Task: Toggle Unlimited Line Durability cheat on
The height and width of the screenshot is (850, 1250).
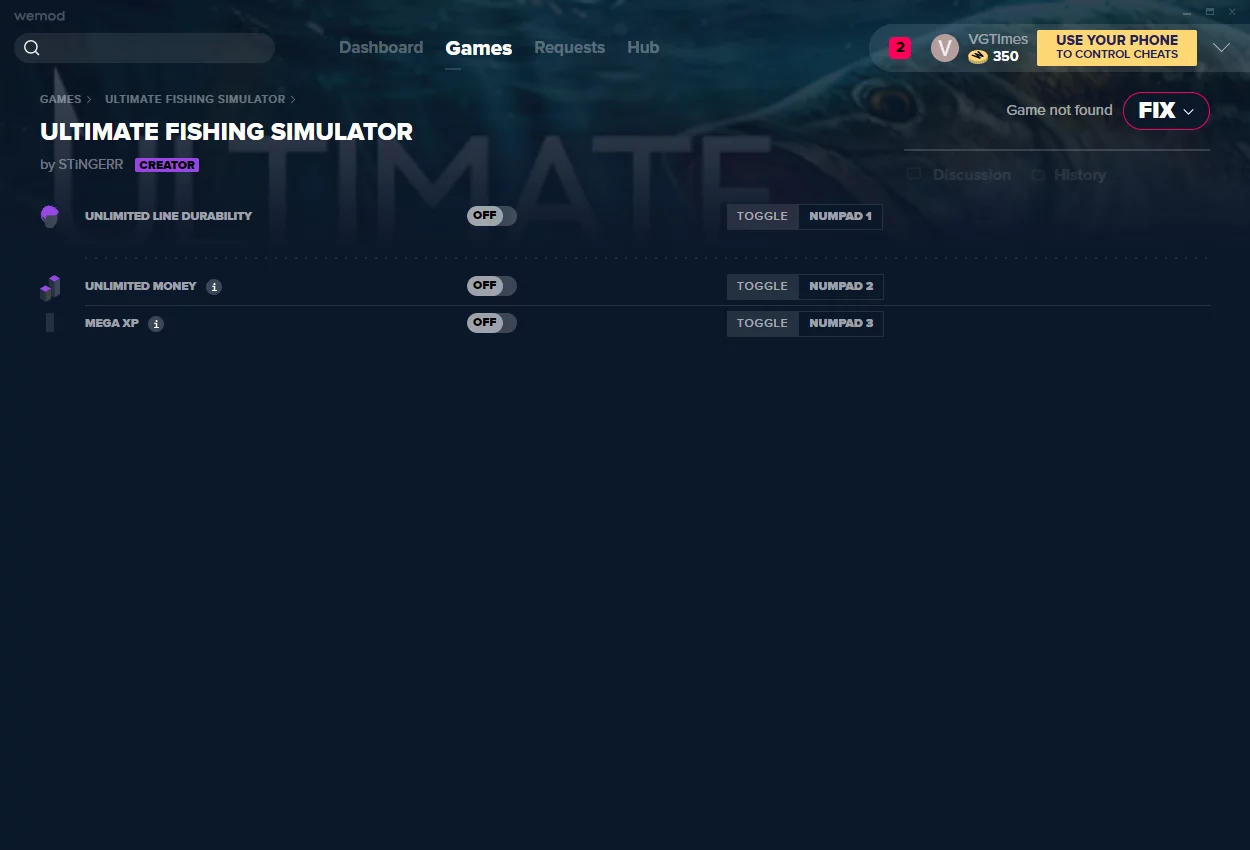Action: click(492, 216)
